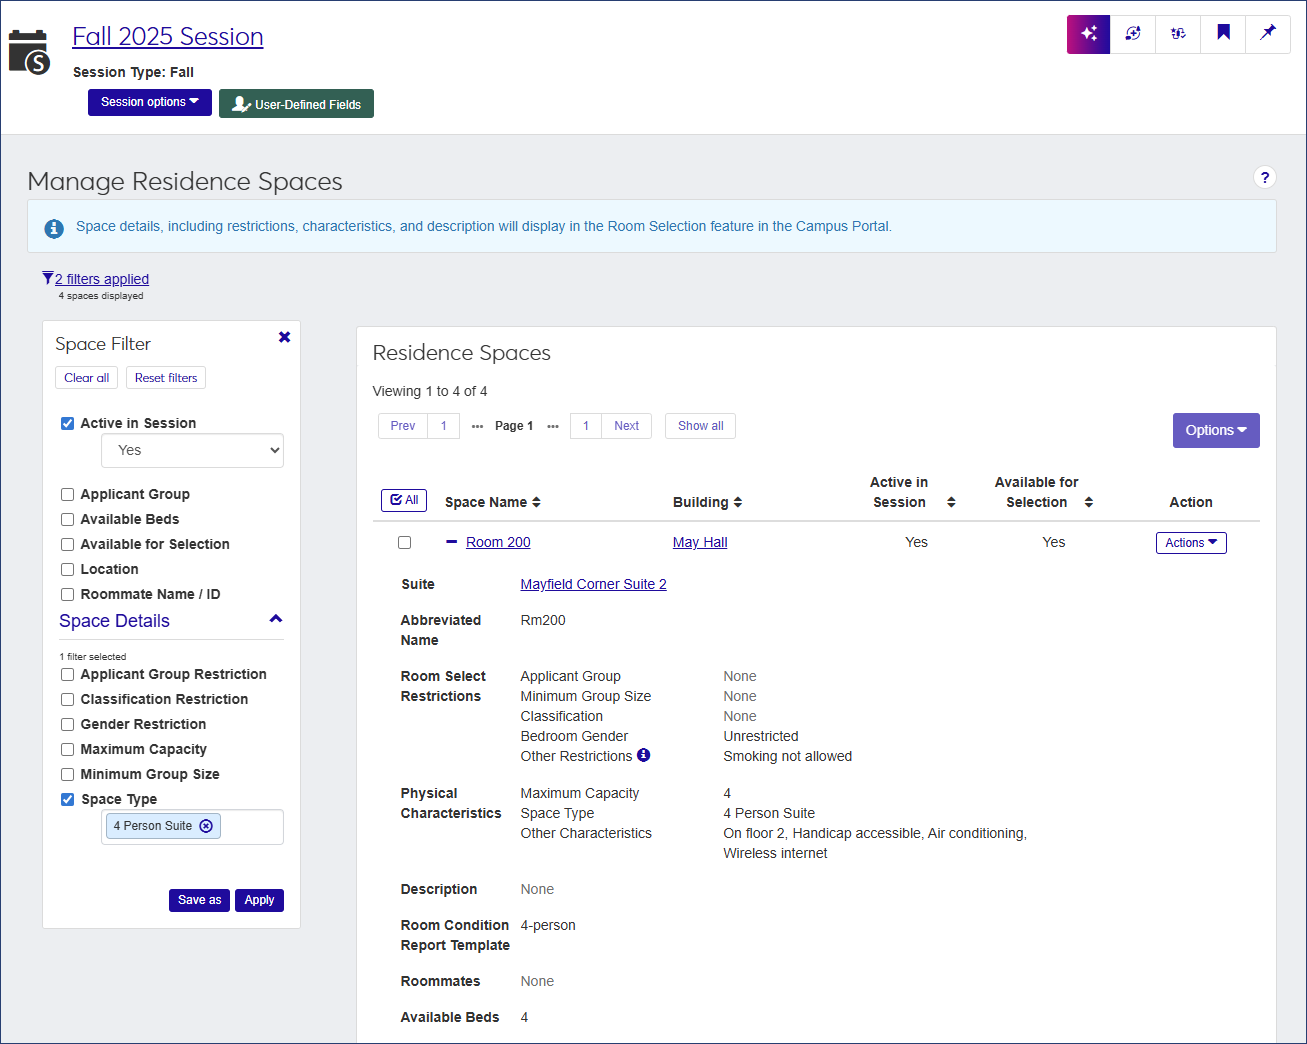The image size is (1307, 1044).
Task: Open the Options menu on Residence Spaces
Action: 1216,430
